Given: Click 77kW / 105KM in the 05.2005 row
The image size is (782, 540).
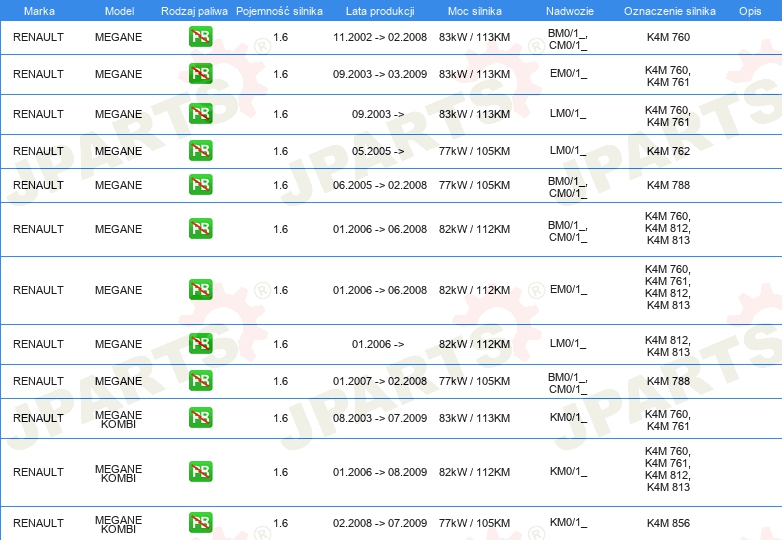Looking at the screenshot, I should (x=474, y=151).
